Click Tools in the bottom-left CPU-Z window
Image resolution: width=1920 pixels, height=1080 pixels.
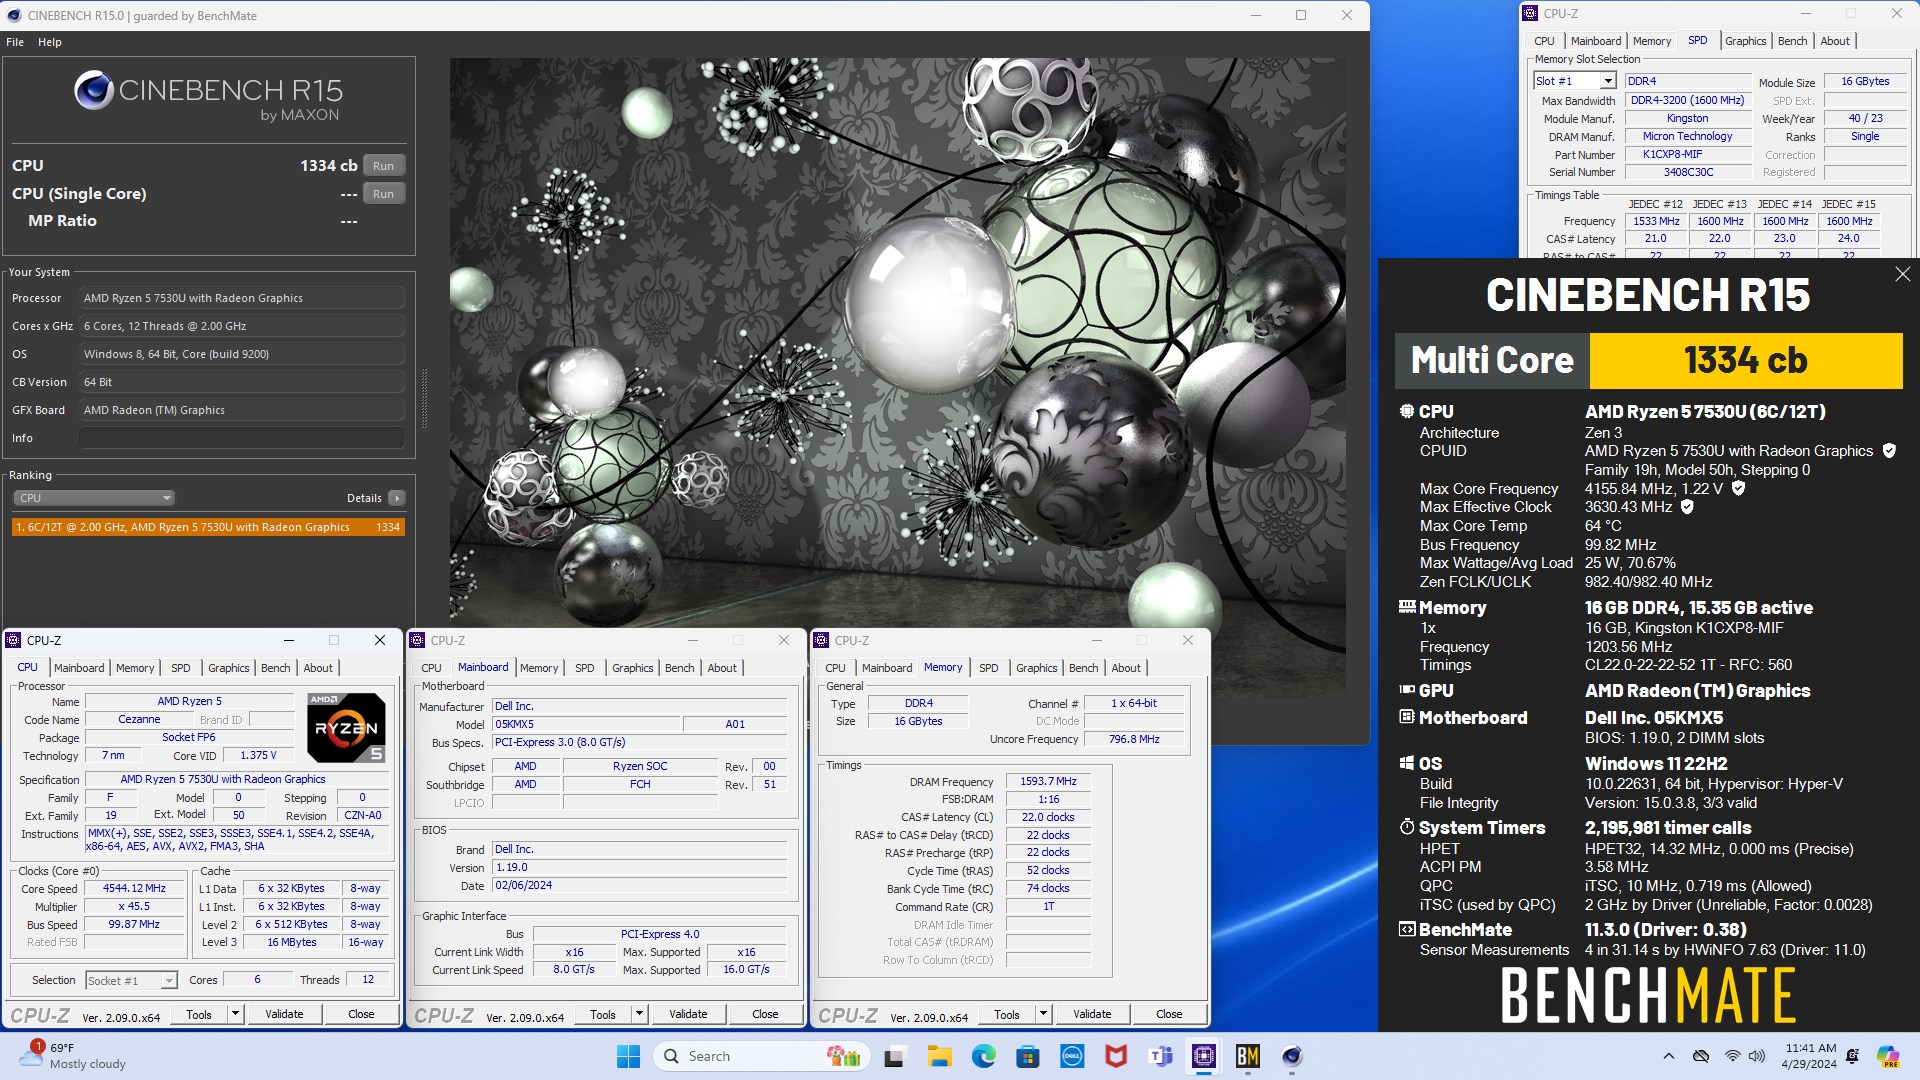(199, 1014)
